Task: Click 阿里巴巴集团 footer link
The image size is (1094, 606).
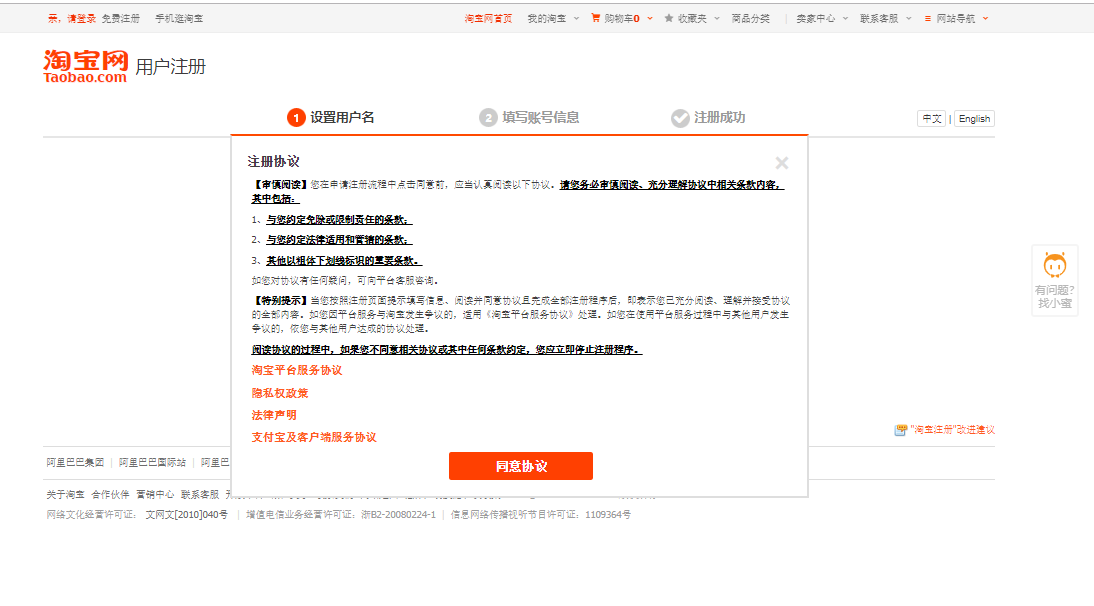Action: click(75, 462)
